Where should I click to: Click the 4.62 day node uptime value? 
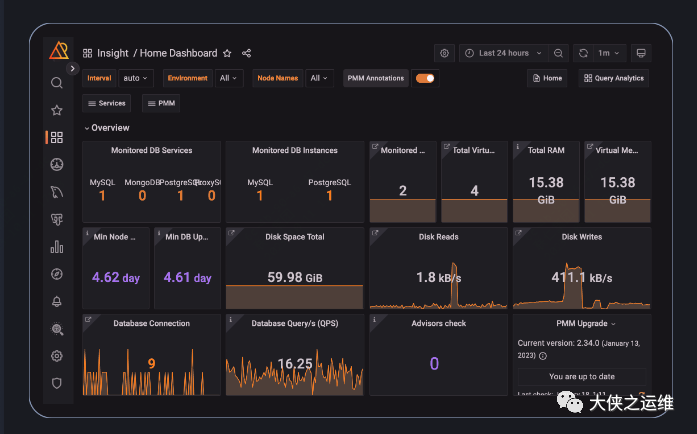point(116,277)
